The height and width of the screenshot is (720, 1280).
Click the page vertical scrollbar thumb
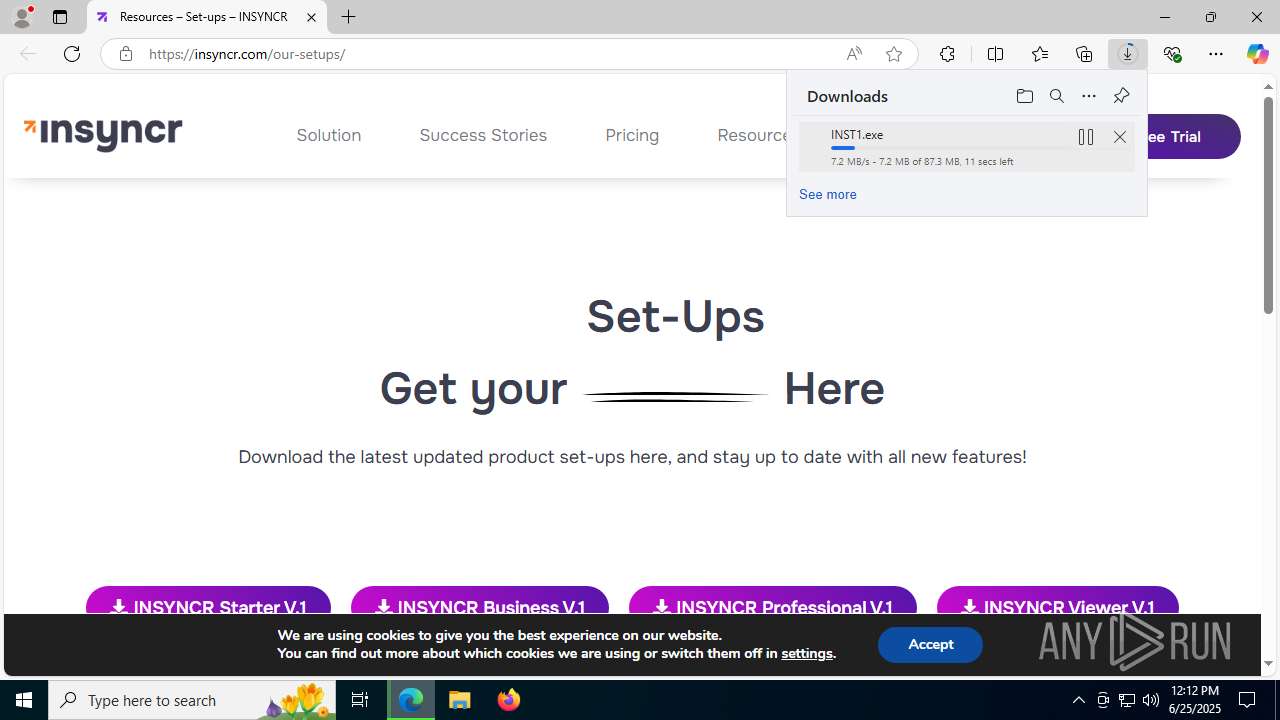pyautogui.click(x=1268, y=205)
